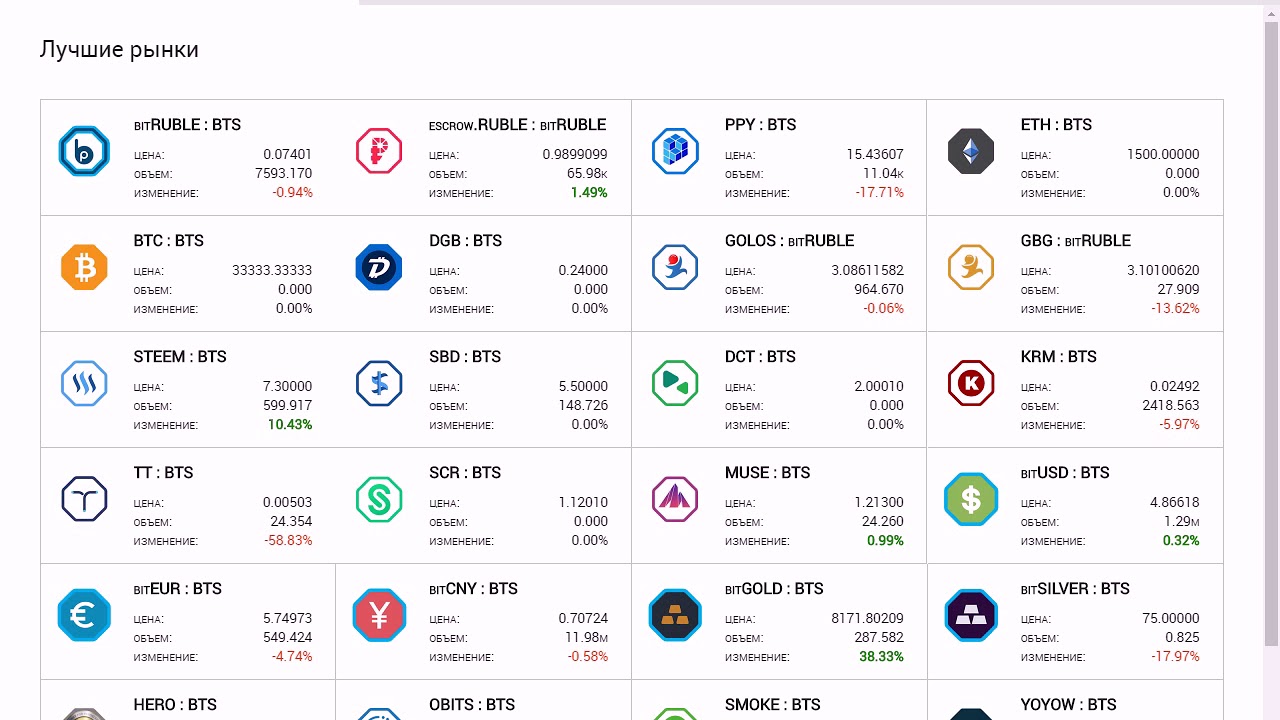Image resolution: width=1280 pixels, height=720 pixels.
Task: Click the bitRUBLE coin icon
Action: pyautogui.click(x=84, y=151)
